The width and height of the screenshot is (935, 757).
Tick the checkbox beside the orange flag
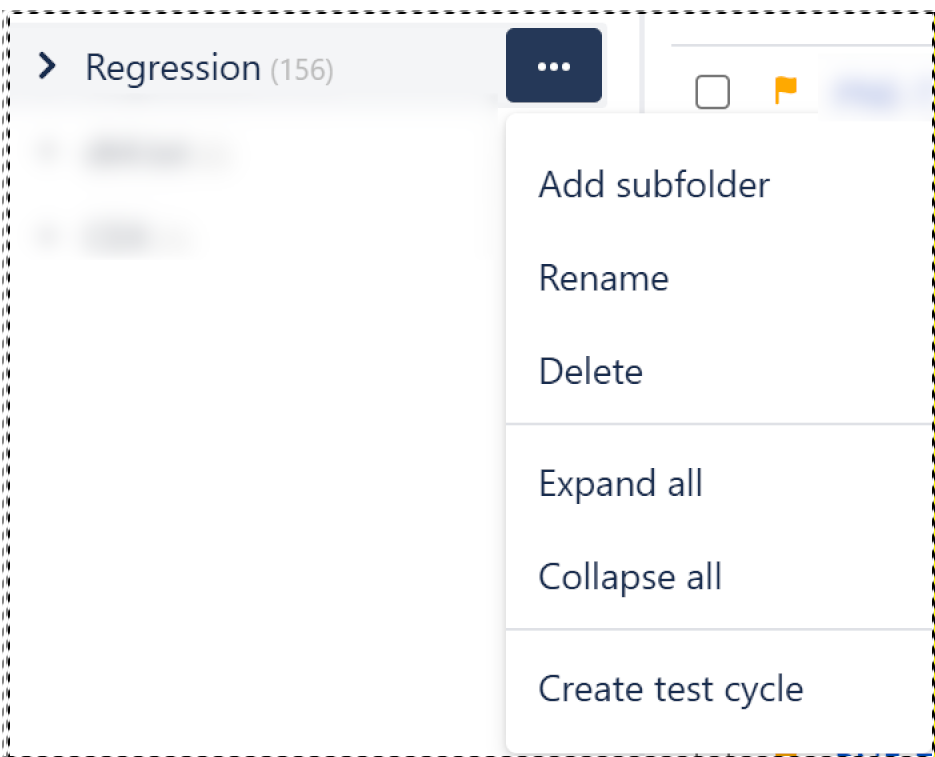(712, 92)
